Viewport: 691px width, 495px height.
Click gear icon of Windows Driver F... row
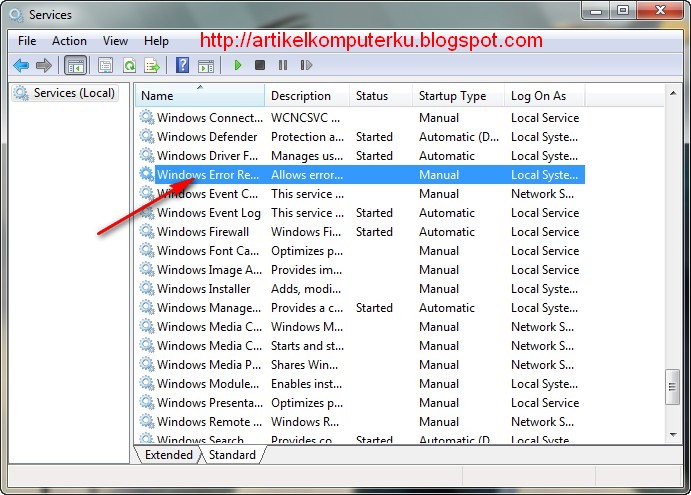point(147,155)
